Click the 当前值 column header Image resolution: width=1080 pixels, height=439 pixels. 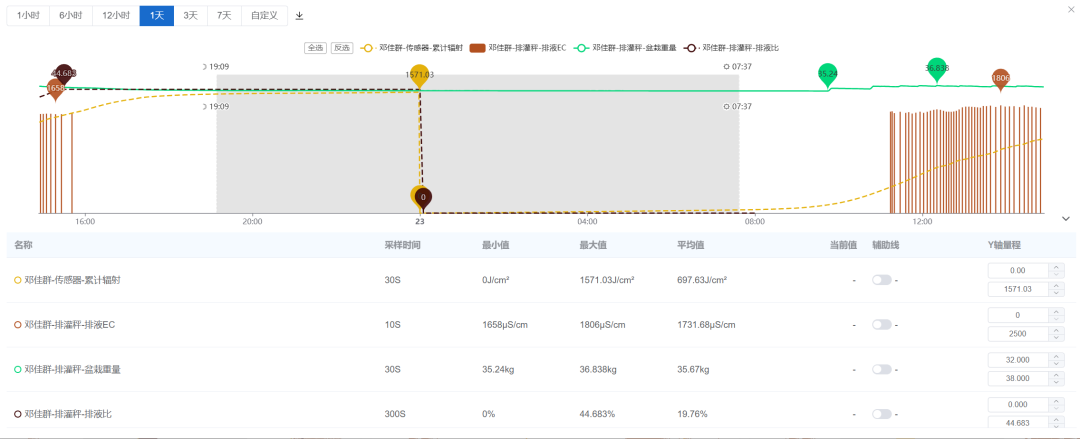(842, 245)
